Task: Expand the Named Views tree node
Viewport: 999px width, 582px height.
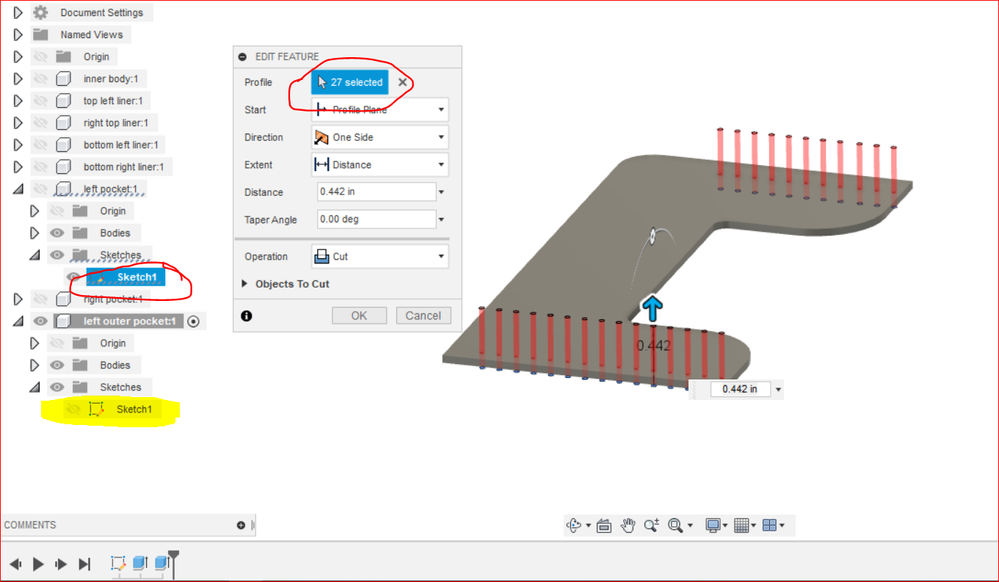Action: click(18, 34)
